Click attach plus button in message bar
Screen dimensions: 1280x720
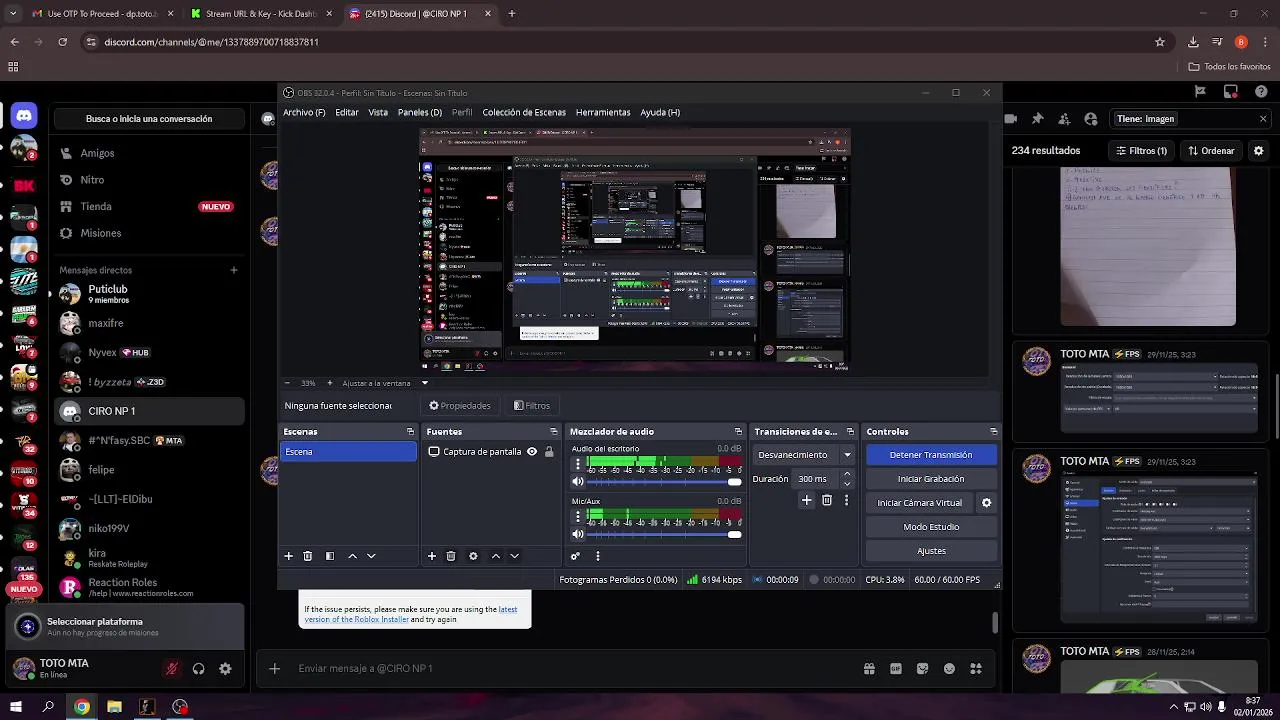pyautogui.click(x=274, y=669)
